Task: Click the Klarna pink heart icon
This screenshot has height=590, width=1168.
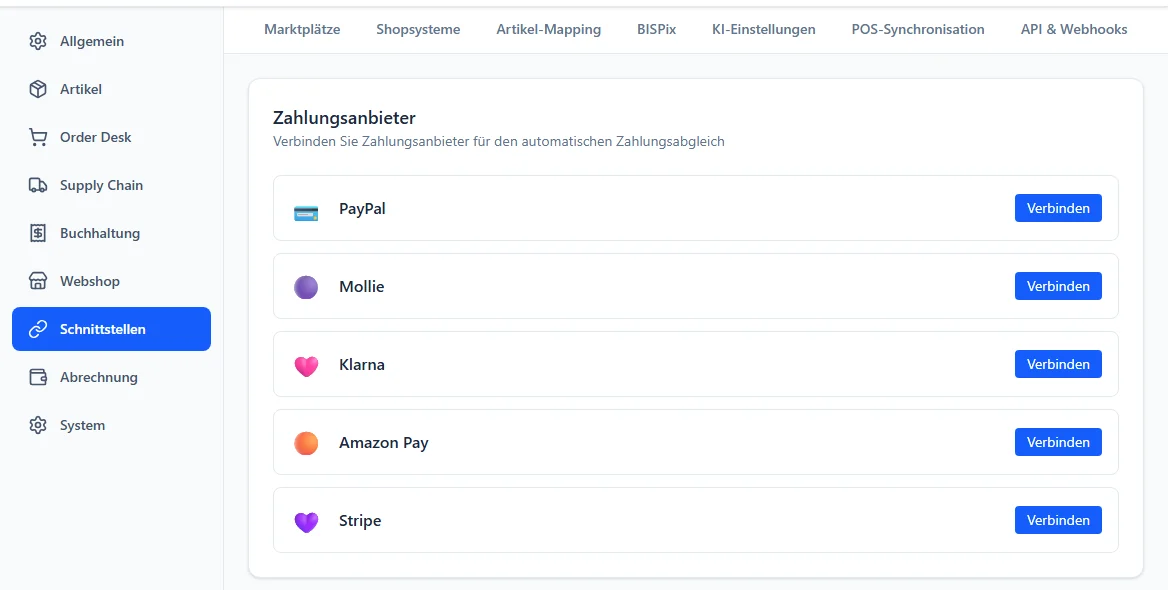Action: point(306,365)
